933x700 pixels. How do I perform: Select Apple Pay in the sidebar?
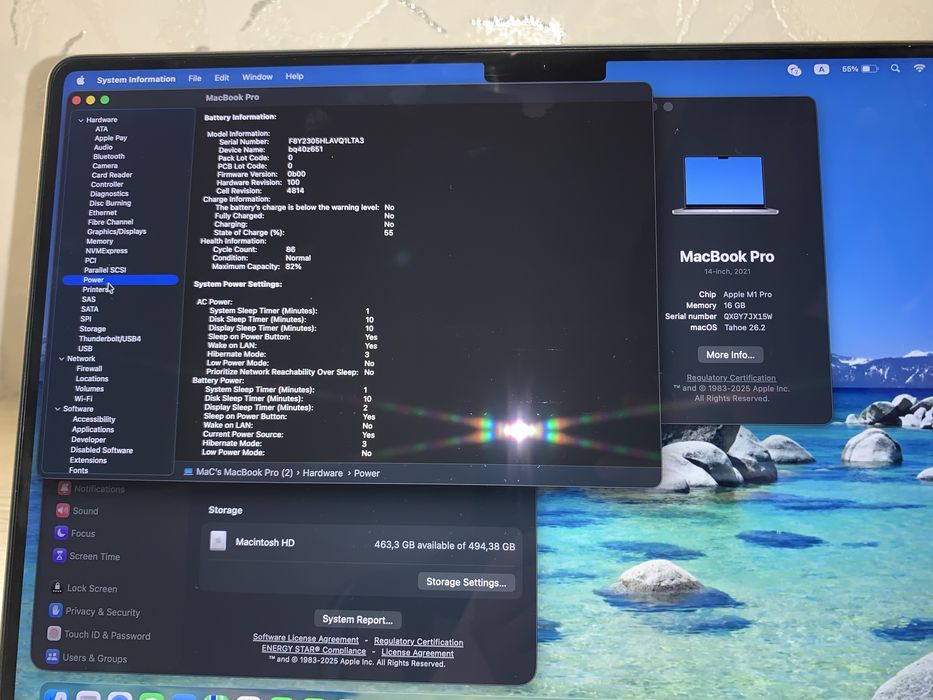click(111, 138)
